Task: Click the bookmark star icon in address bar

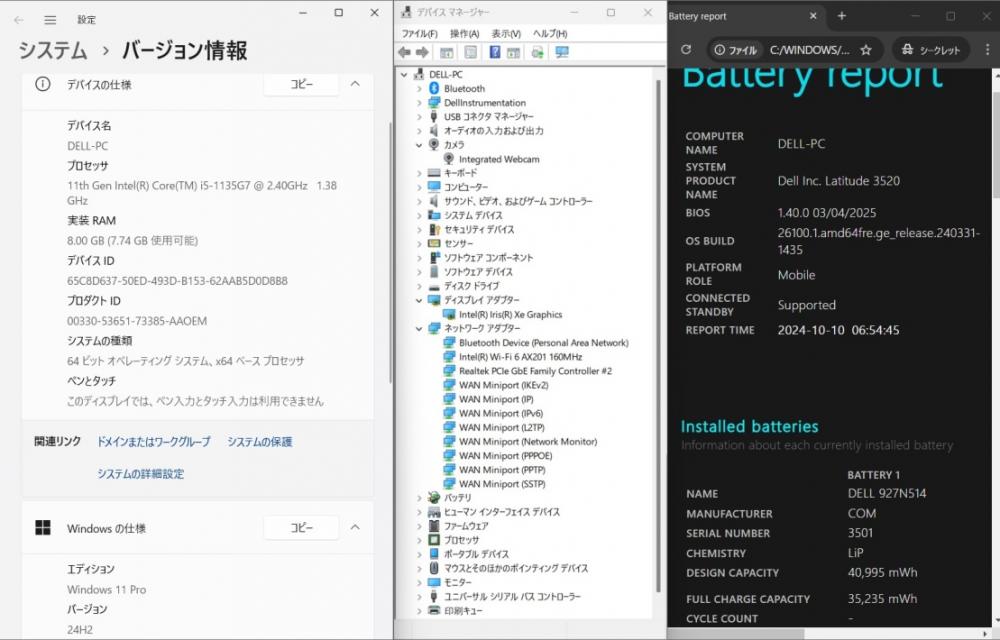Action: [865, 50]
